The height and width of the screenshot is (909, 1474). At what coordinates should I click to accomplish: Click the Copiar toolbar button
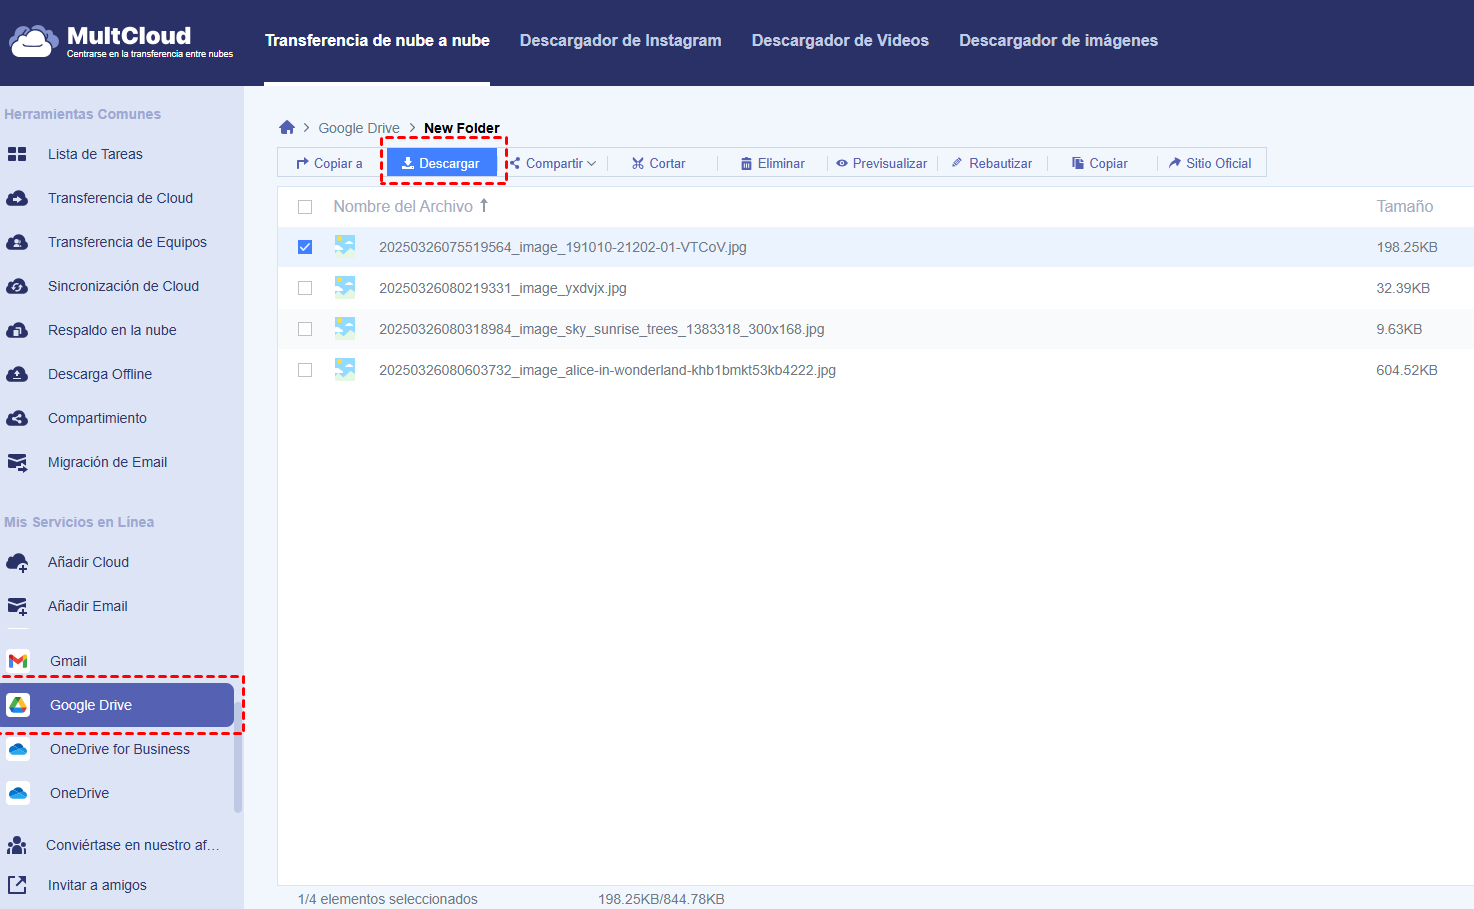(x=1100, y=163)
